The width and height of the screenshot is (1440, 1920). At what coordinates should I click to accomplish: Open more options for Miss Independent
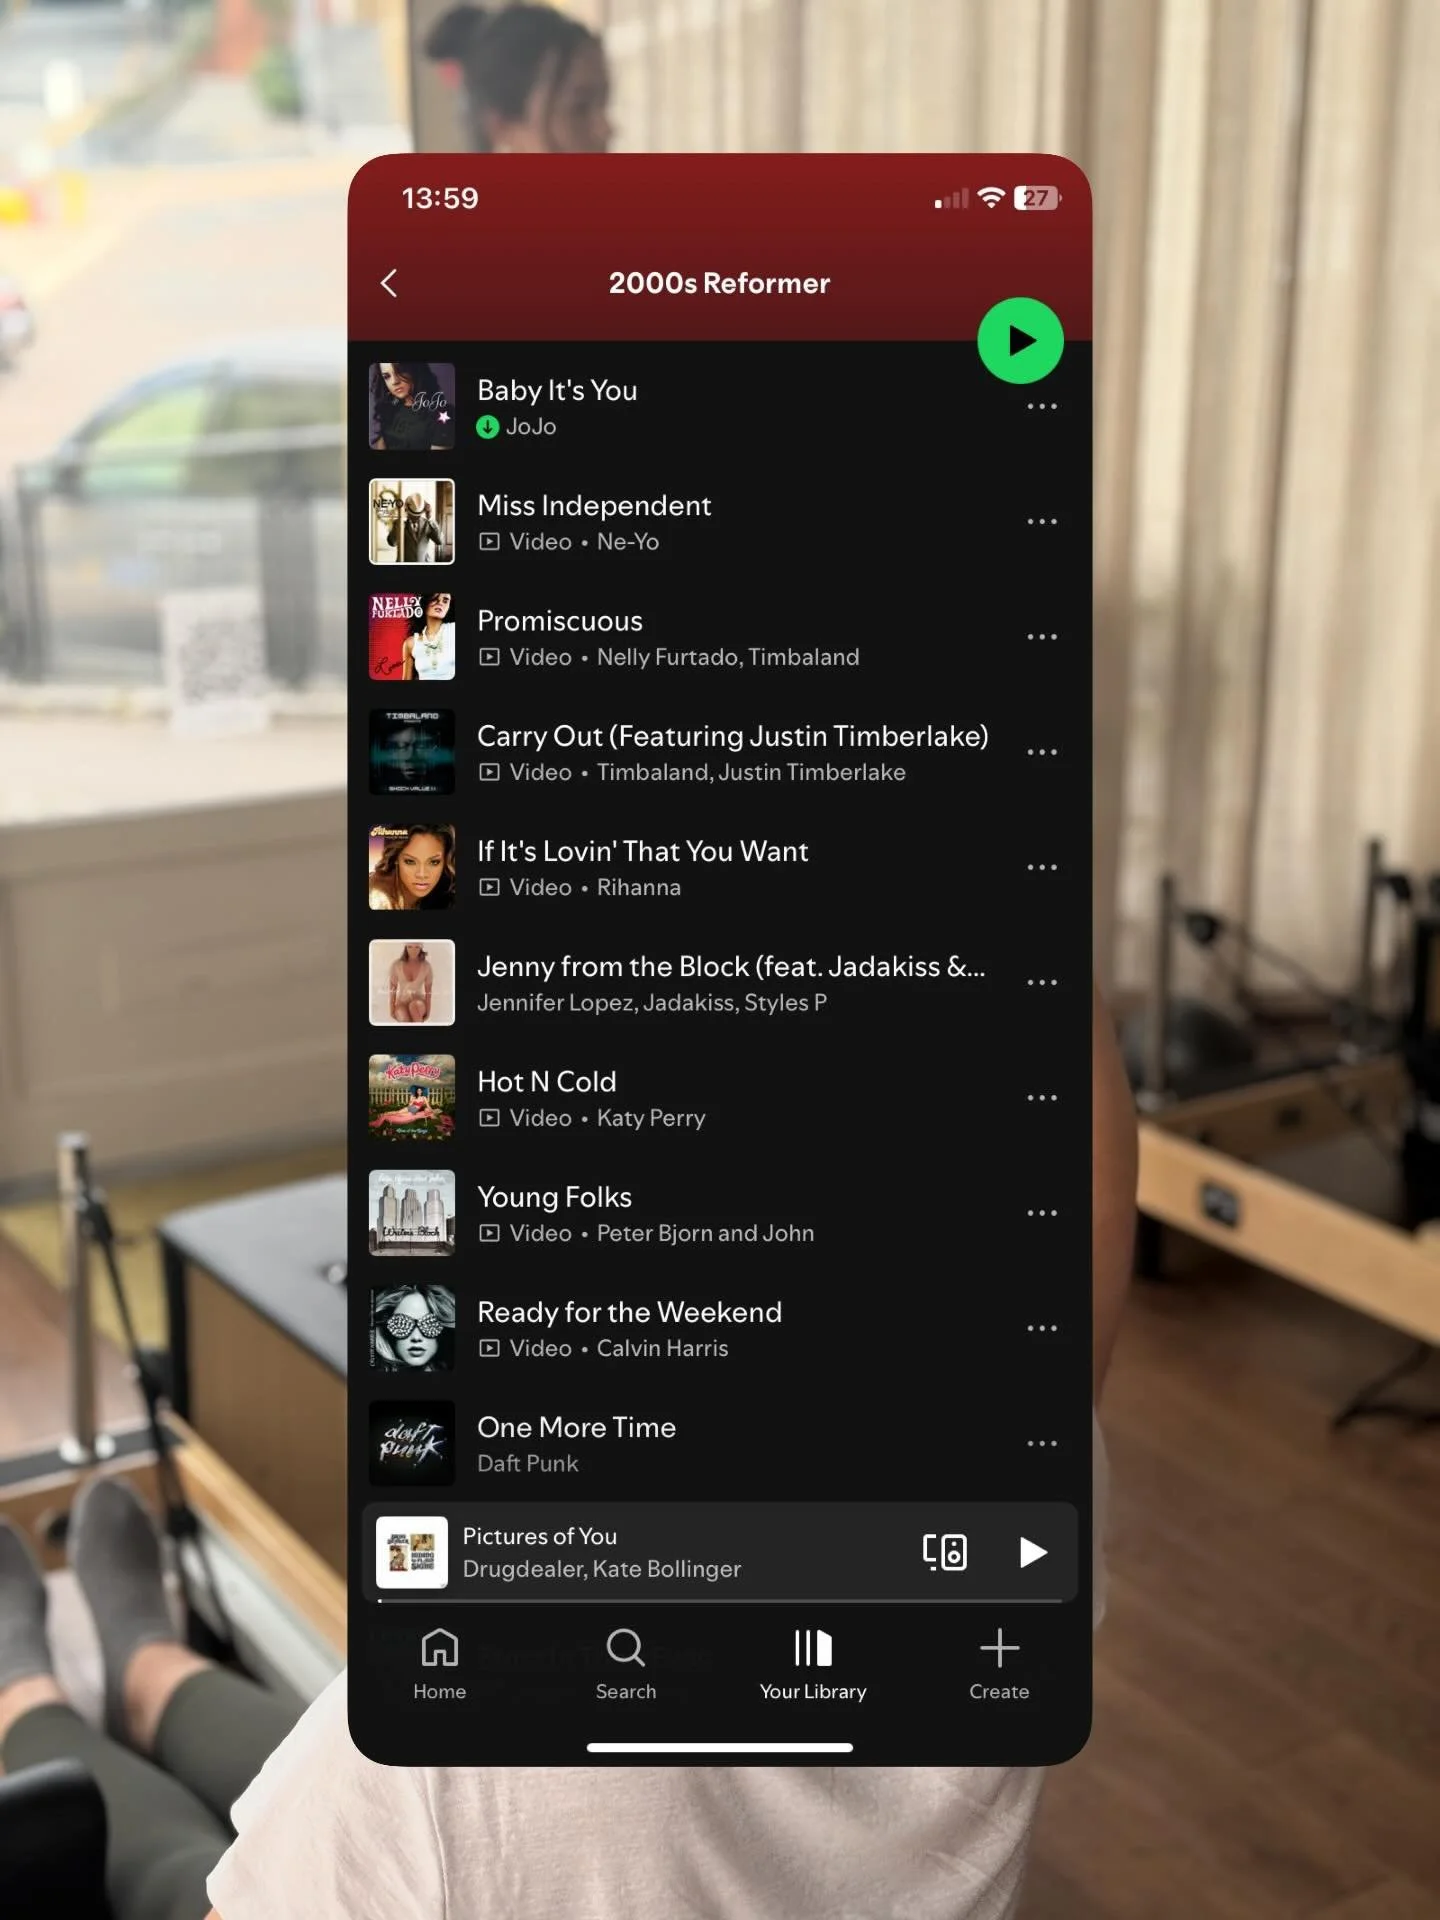(x=1042, y=521)
